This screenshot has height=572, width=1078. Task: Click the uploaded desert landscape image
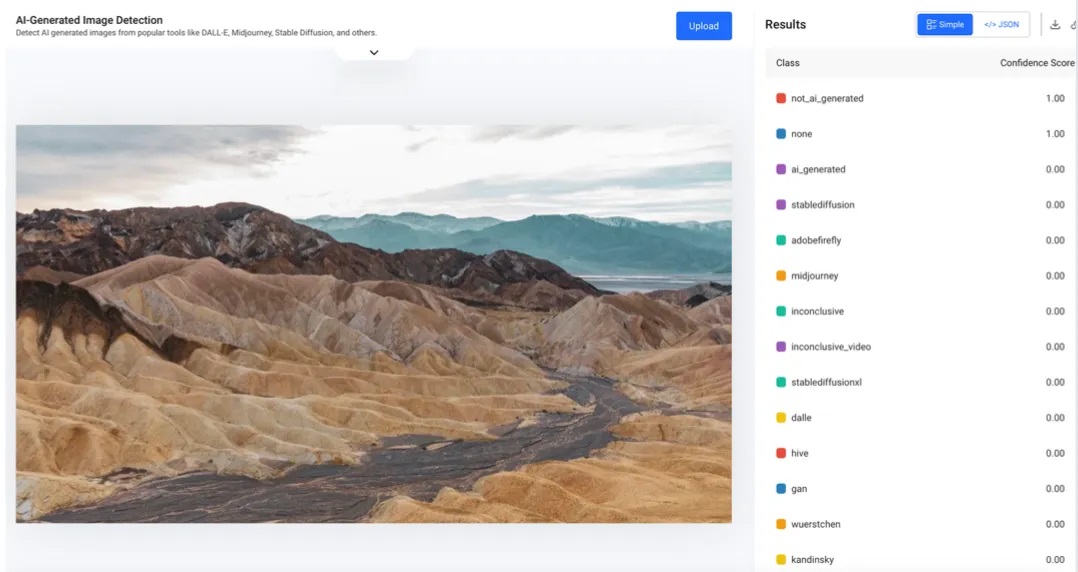[x=373, y=323]
